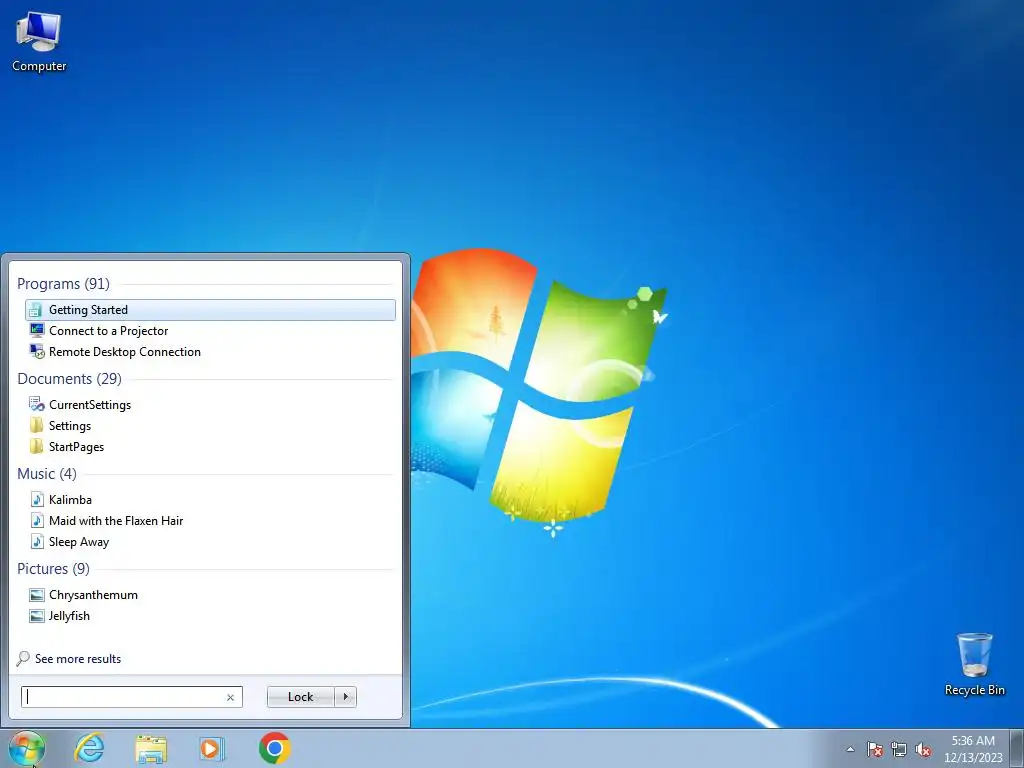The height and width of the screenshot is (768, 1024).
Task: Open Connect to a Projector result
Action: click(x=210, y=330)
